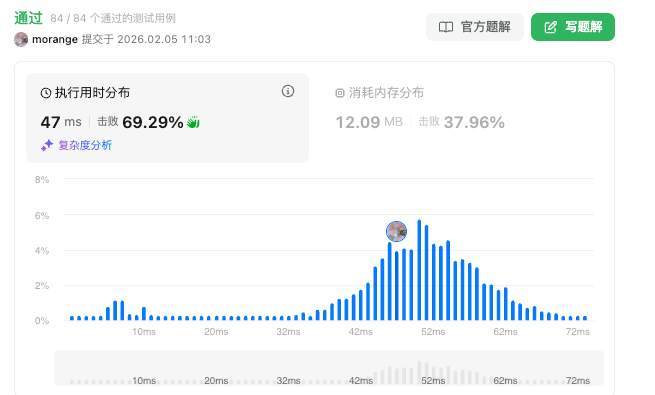655x395 pixels.
Task: Click the 47 ms runtime value
Action: click(x=61, y=122)
